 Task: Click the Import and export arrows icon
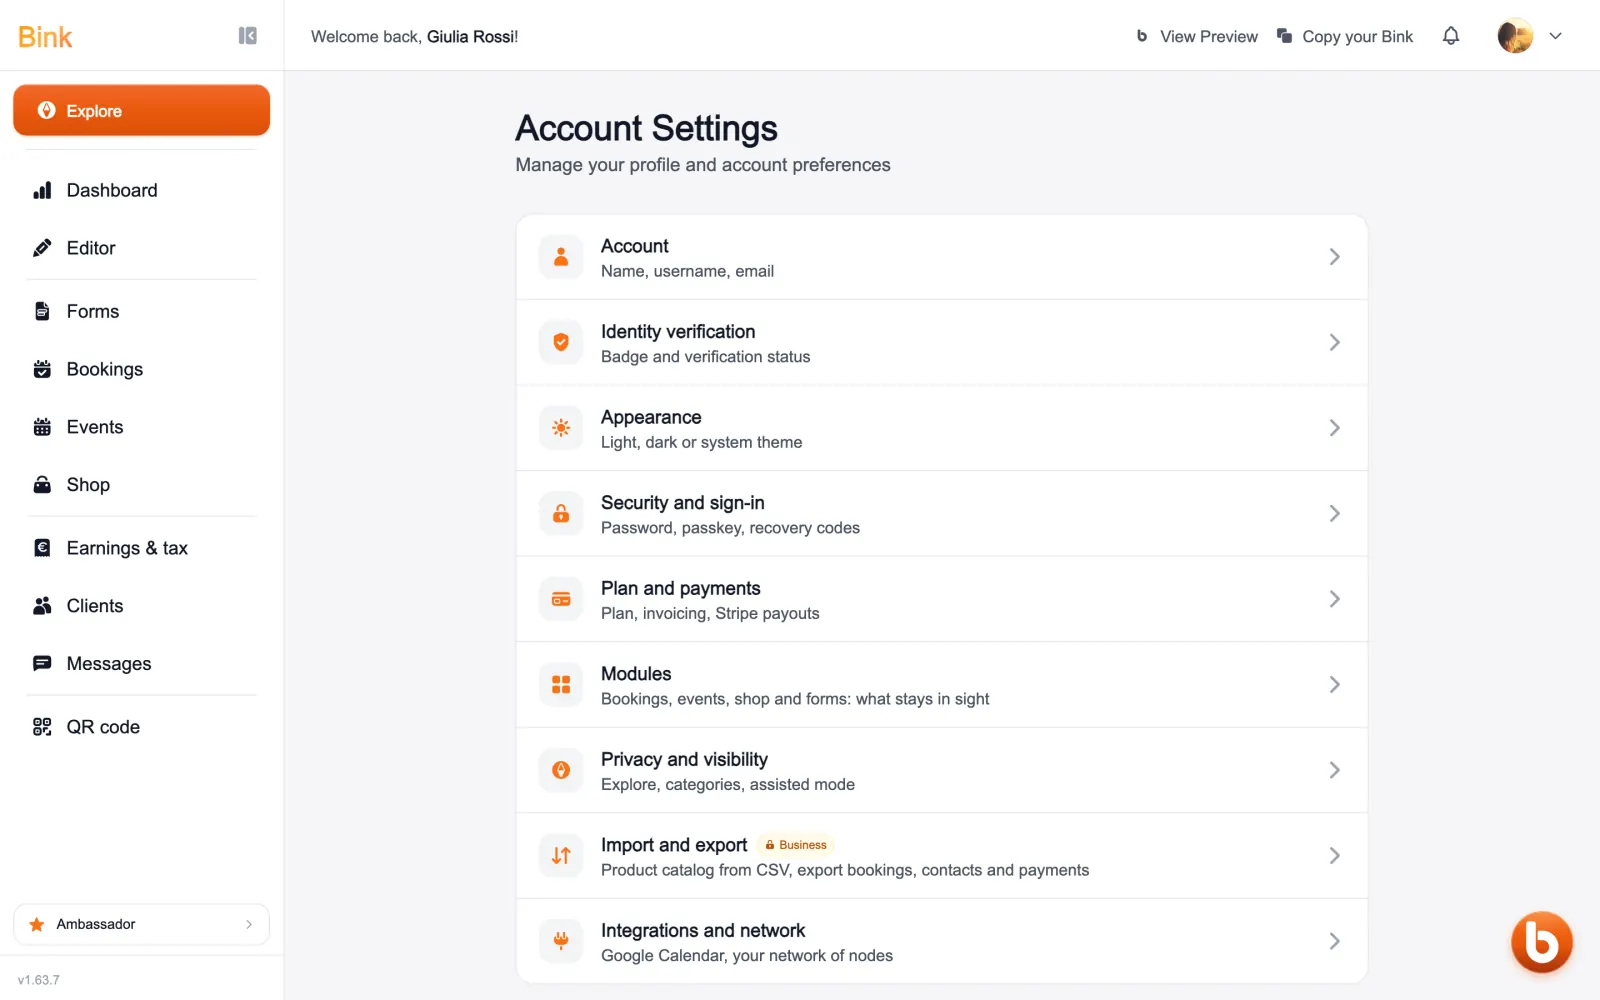pyautogui.click(x=561, y=856)
